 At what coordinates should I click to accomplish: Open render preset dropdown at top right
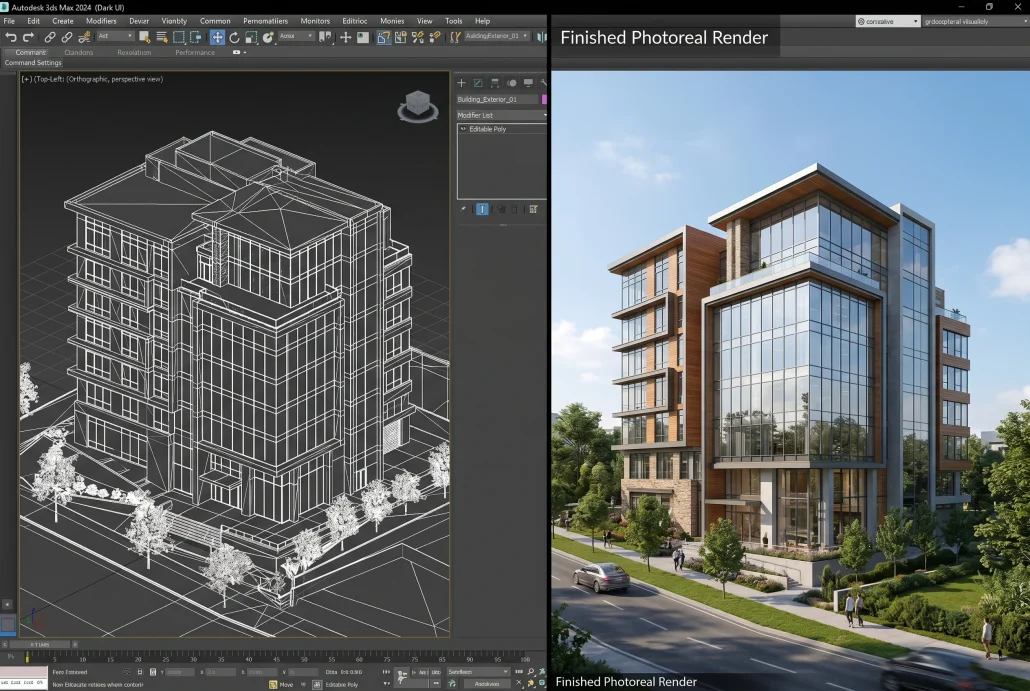tap(887, 21)
